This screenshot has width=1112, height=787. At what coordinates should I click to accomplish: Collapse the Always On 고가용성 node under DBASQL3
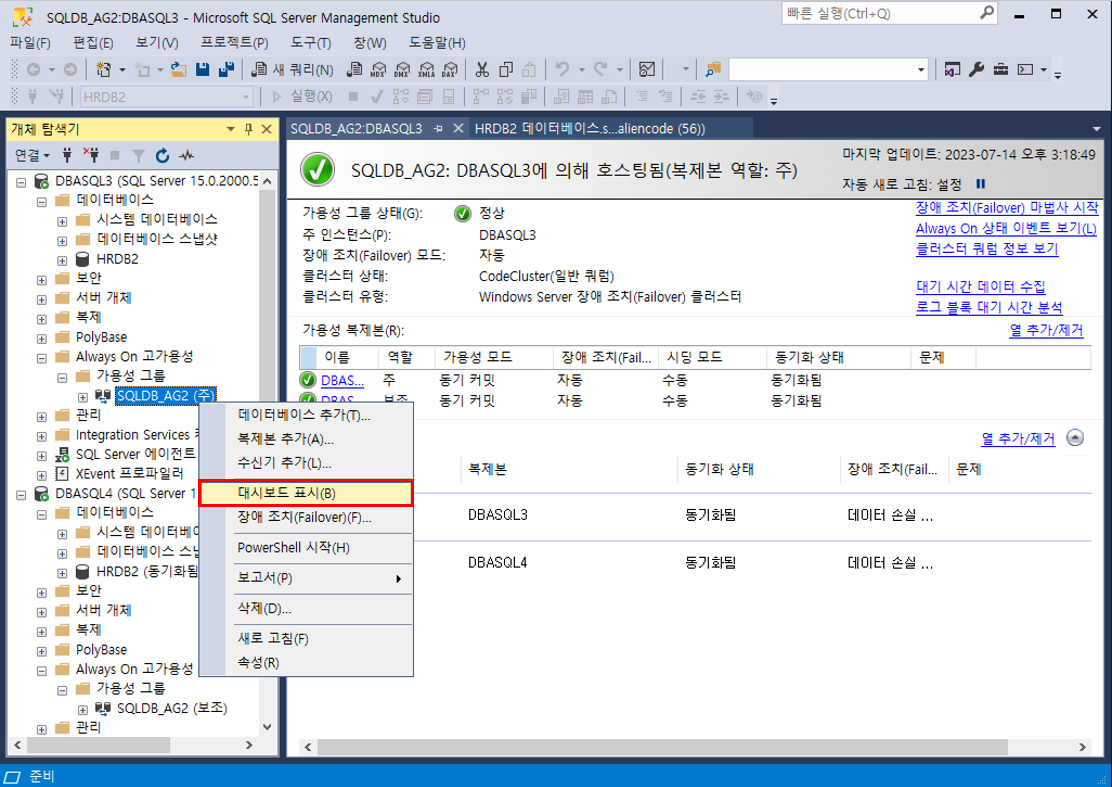(x=42, y=358)
